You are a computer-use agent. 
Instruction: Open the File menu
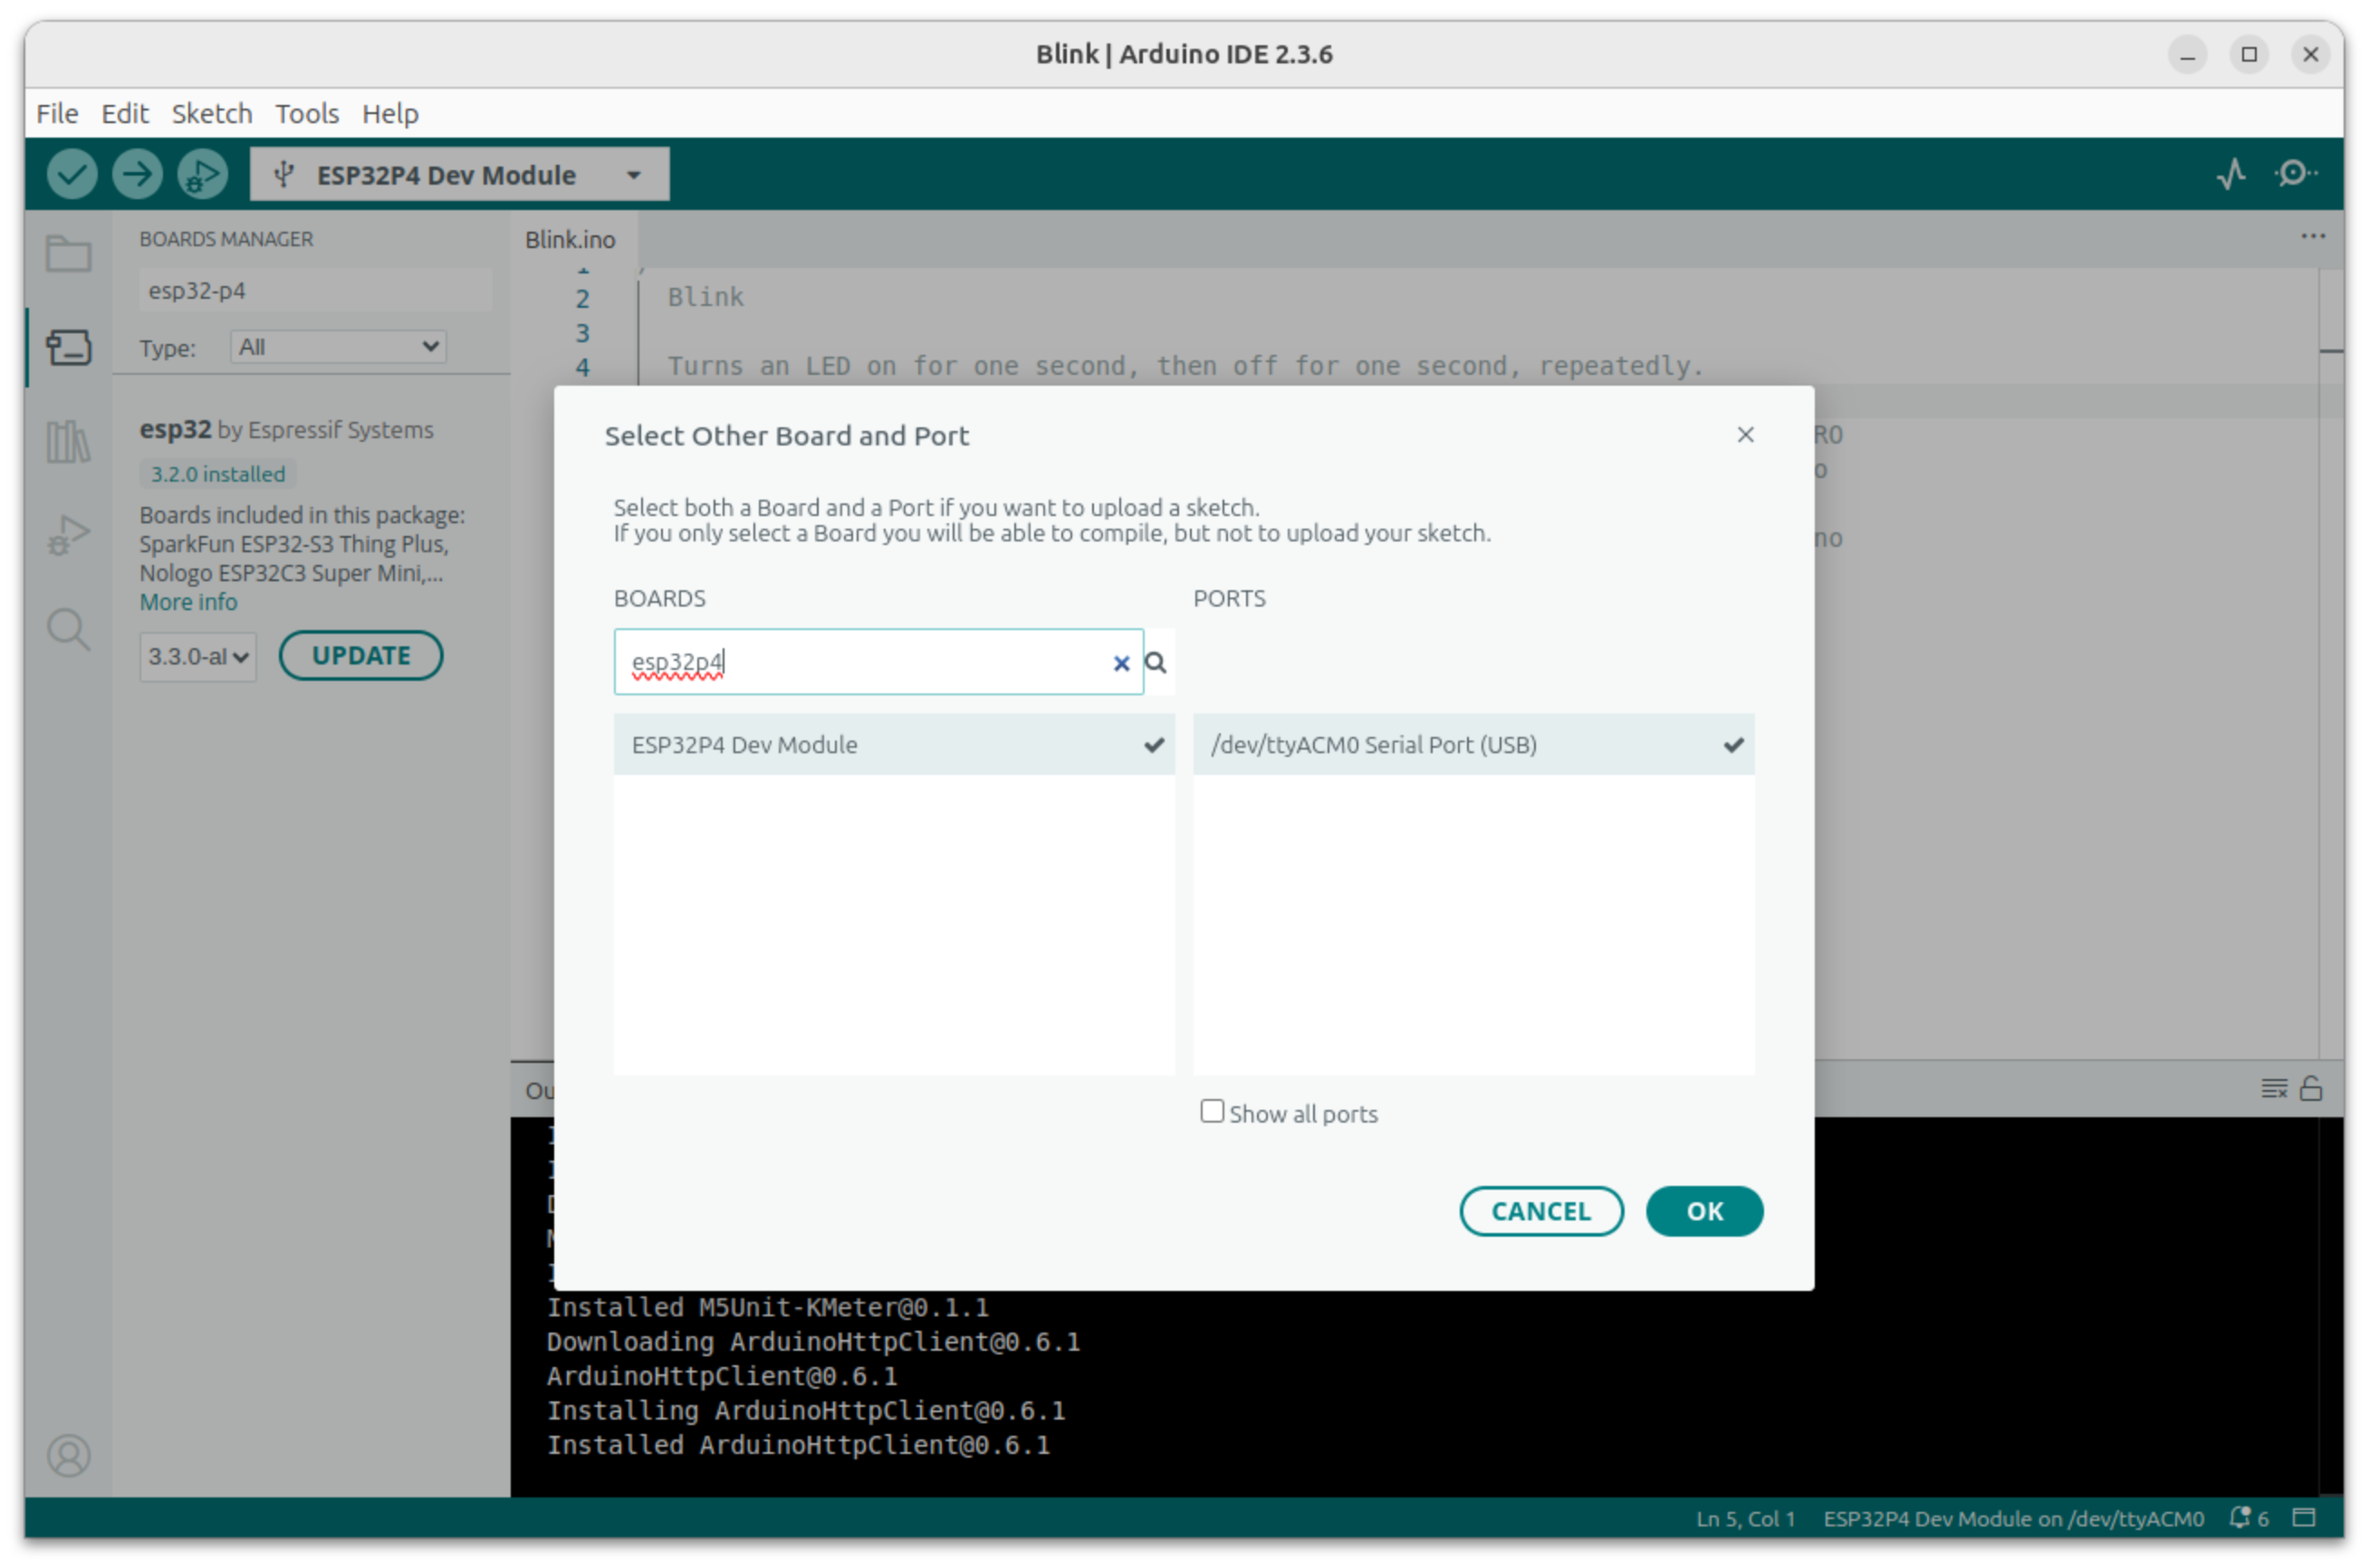click(57, 113)
